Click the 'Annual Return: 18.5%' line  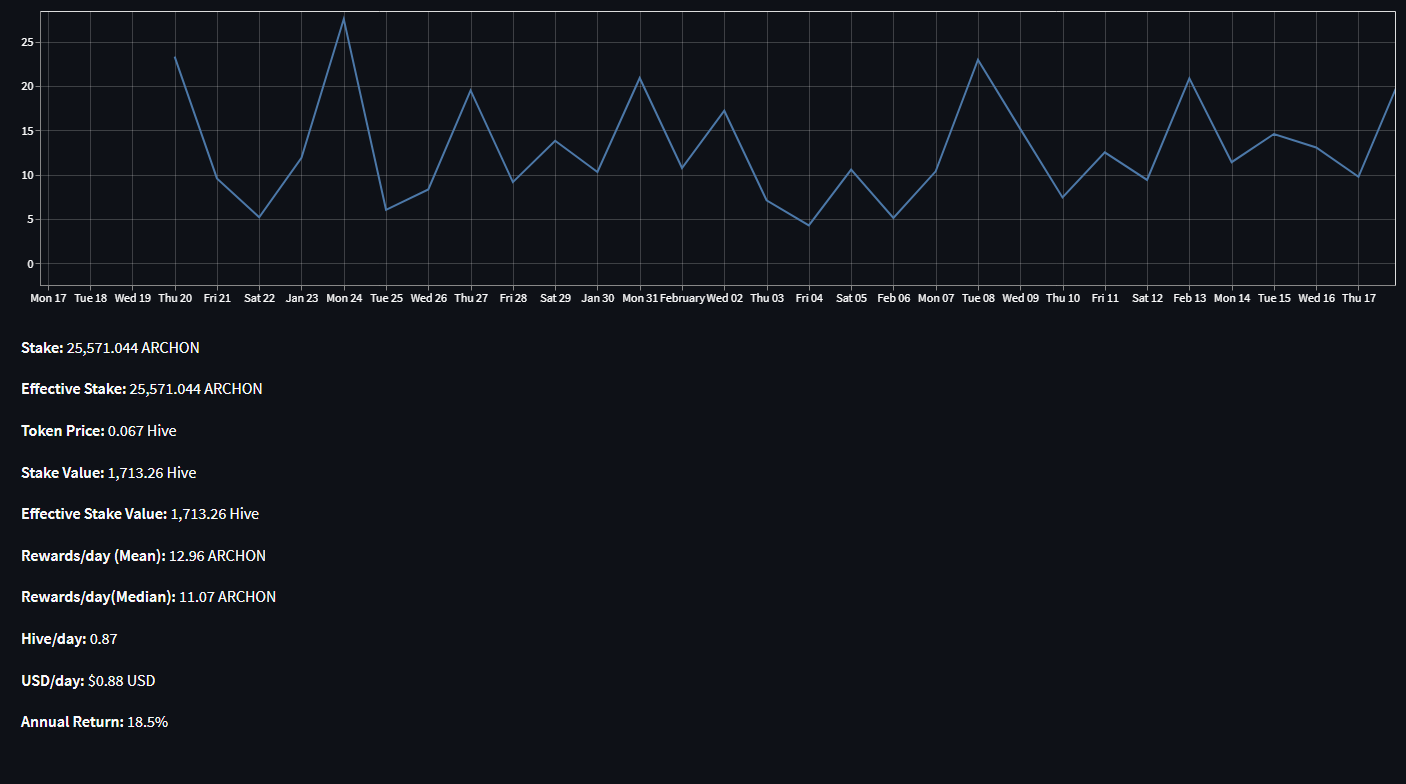(94, 722)
